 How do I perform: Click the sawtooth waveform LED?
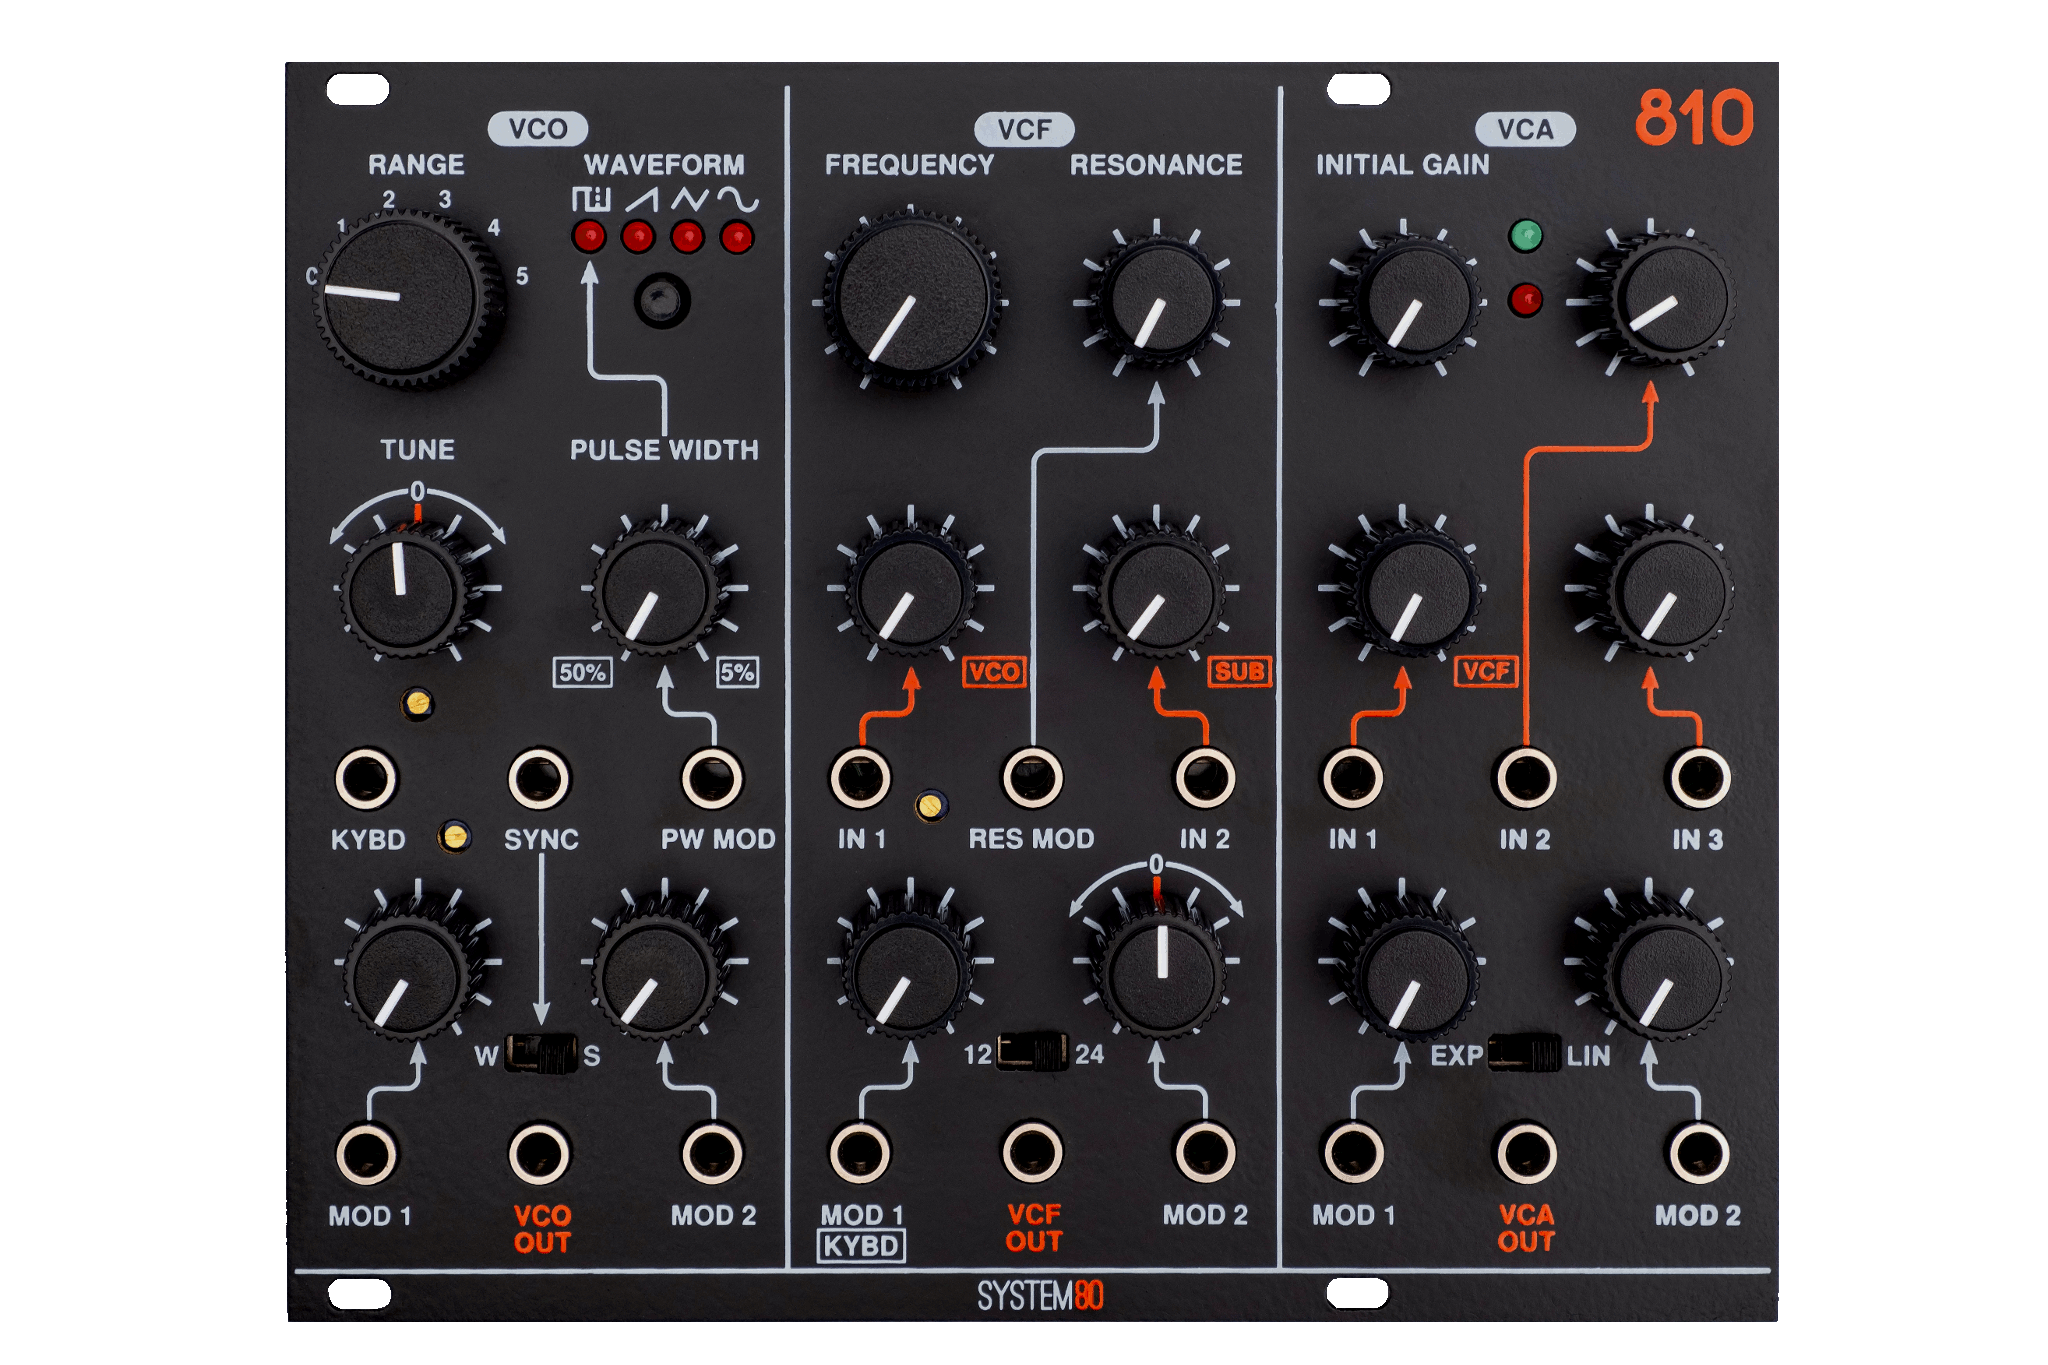(x=638, y=238)
